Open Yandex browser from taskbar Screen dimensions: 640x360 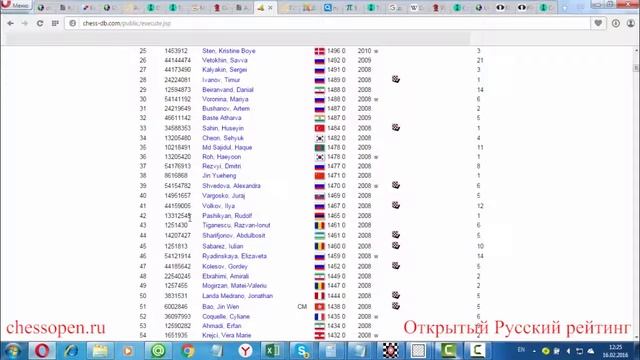tap(245, 351)
